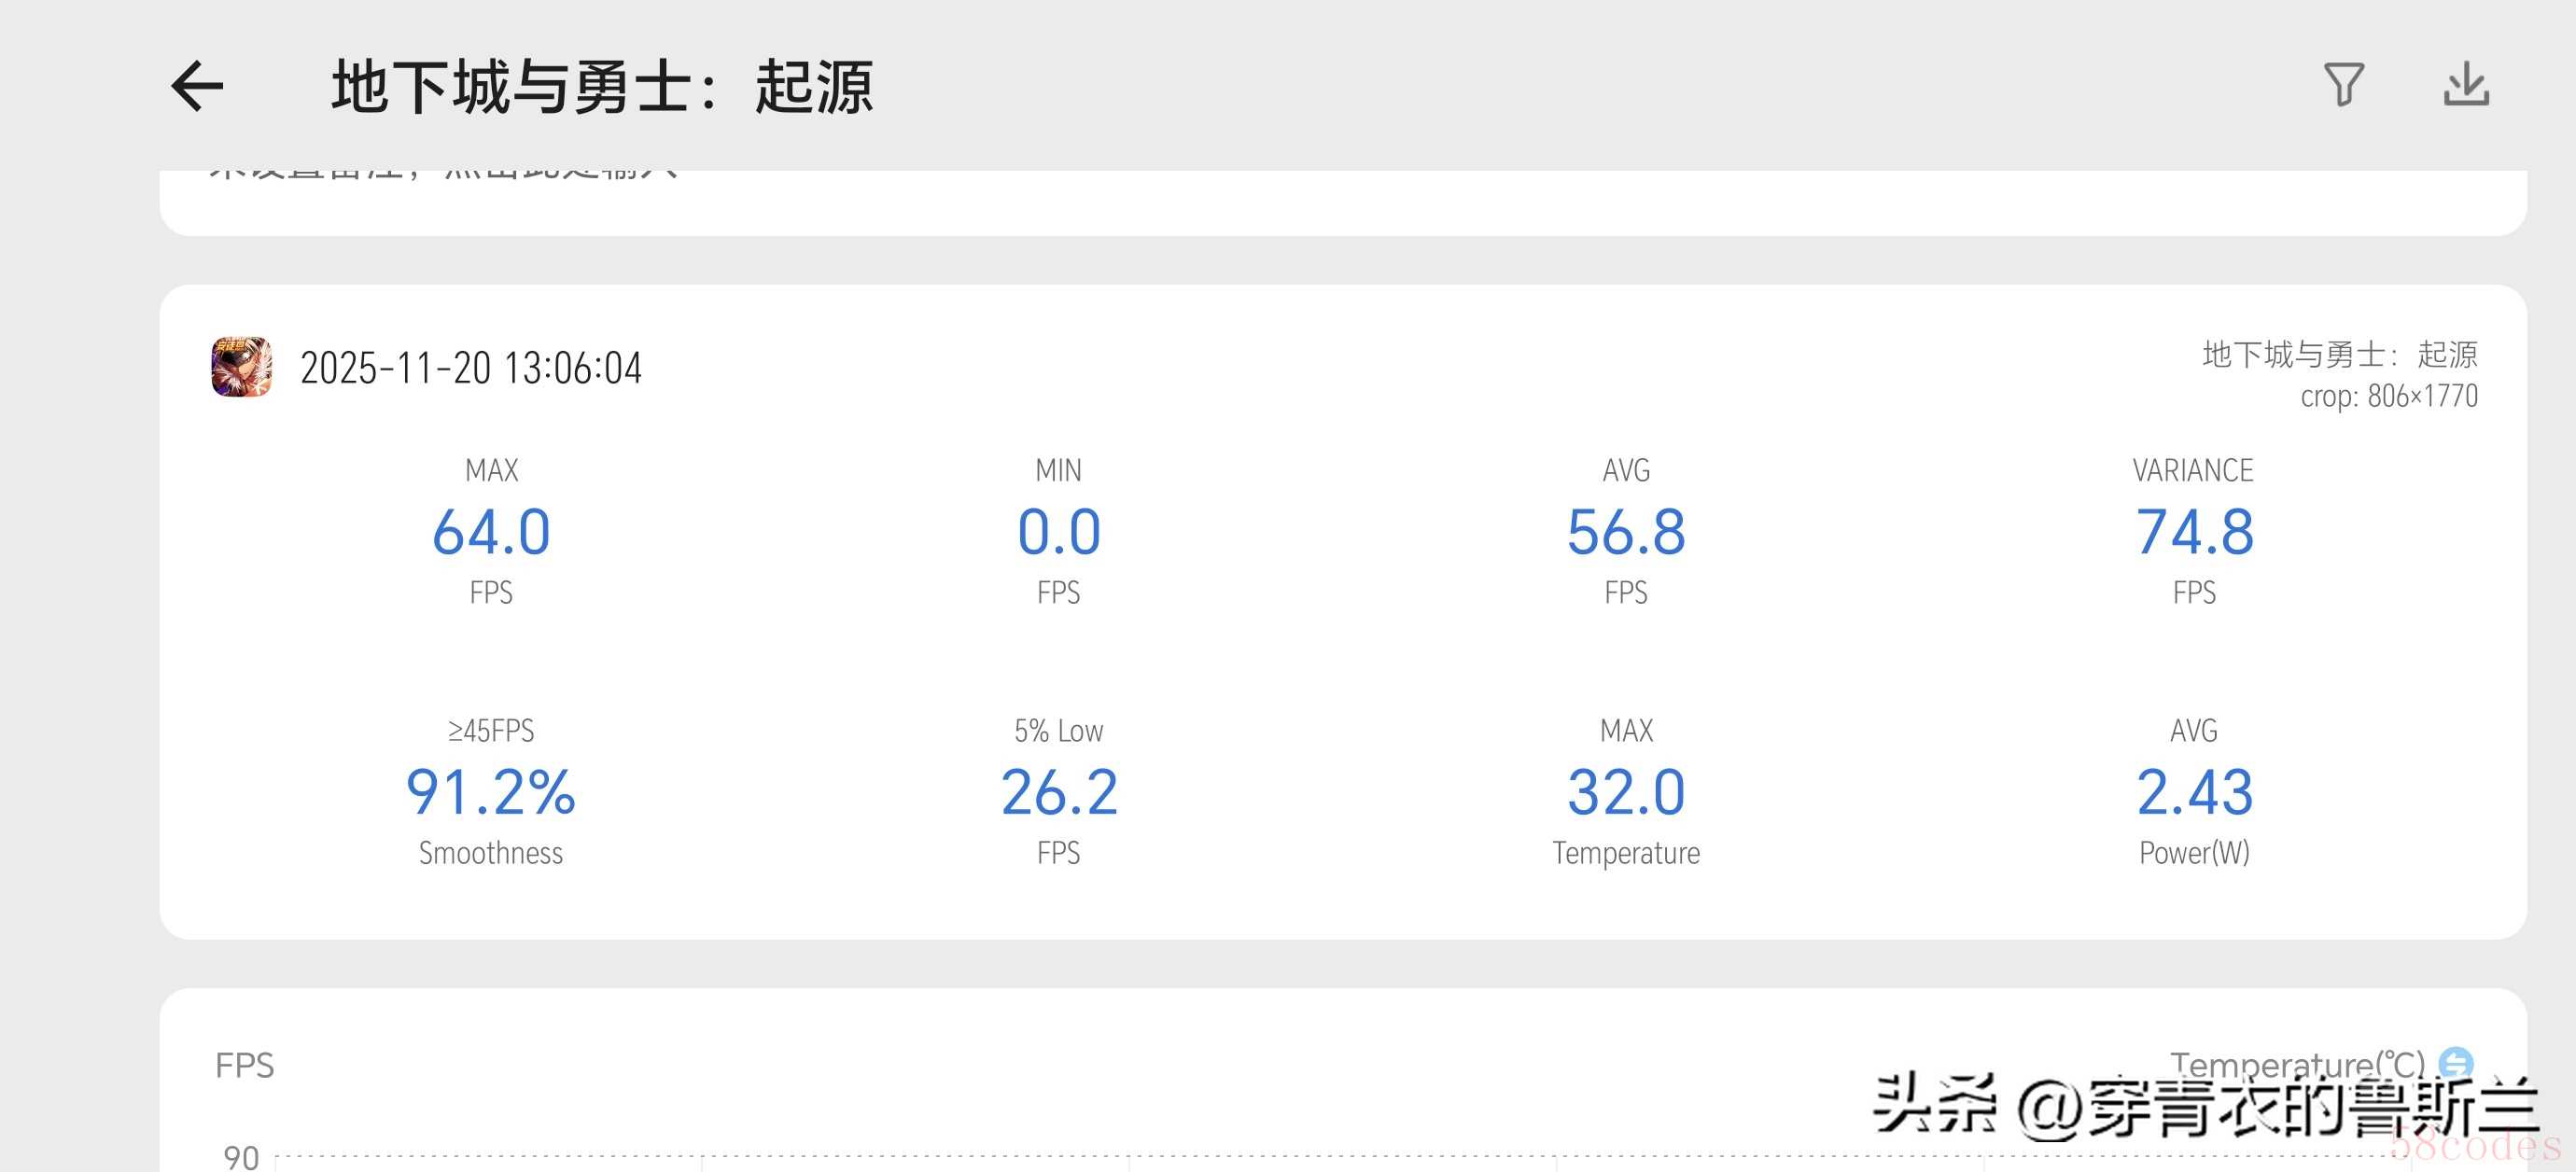Tap the FPS chart axis label

click(244, 1066)
